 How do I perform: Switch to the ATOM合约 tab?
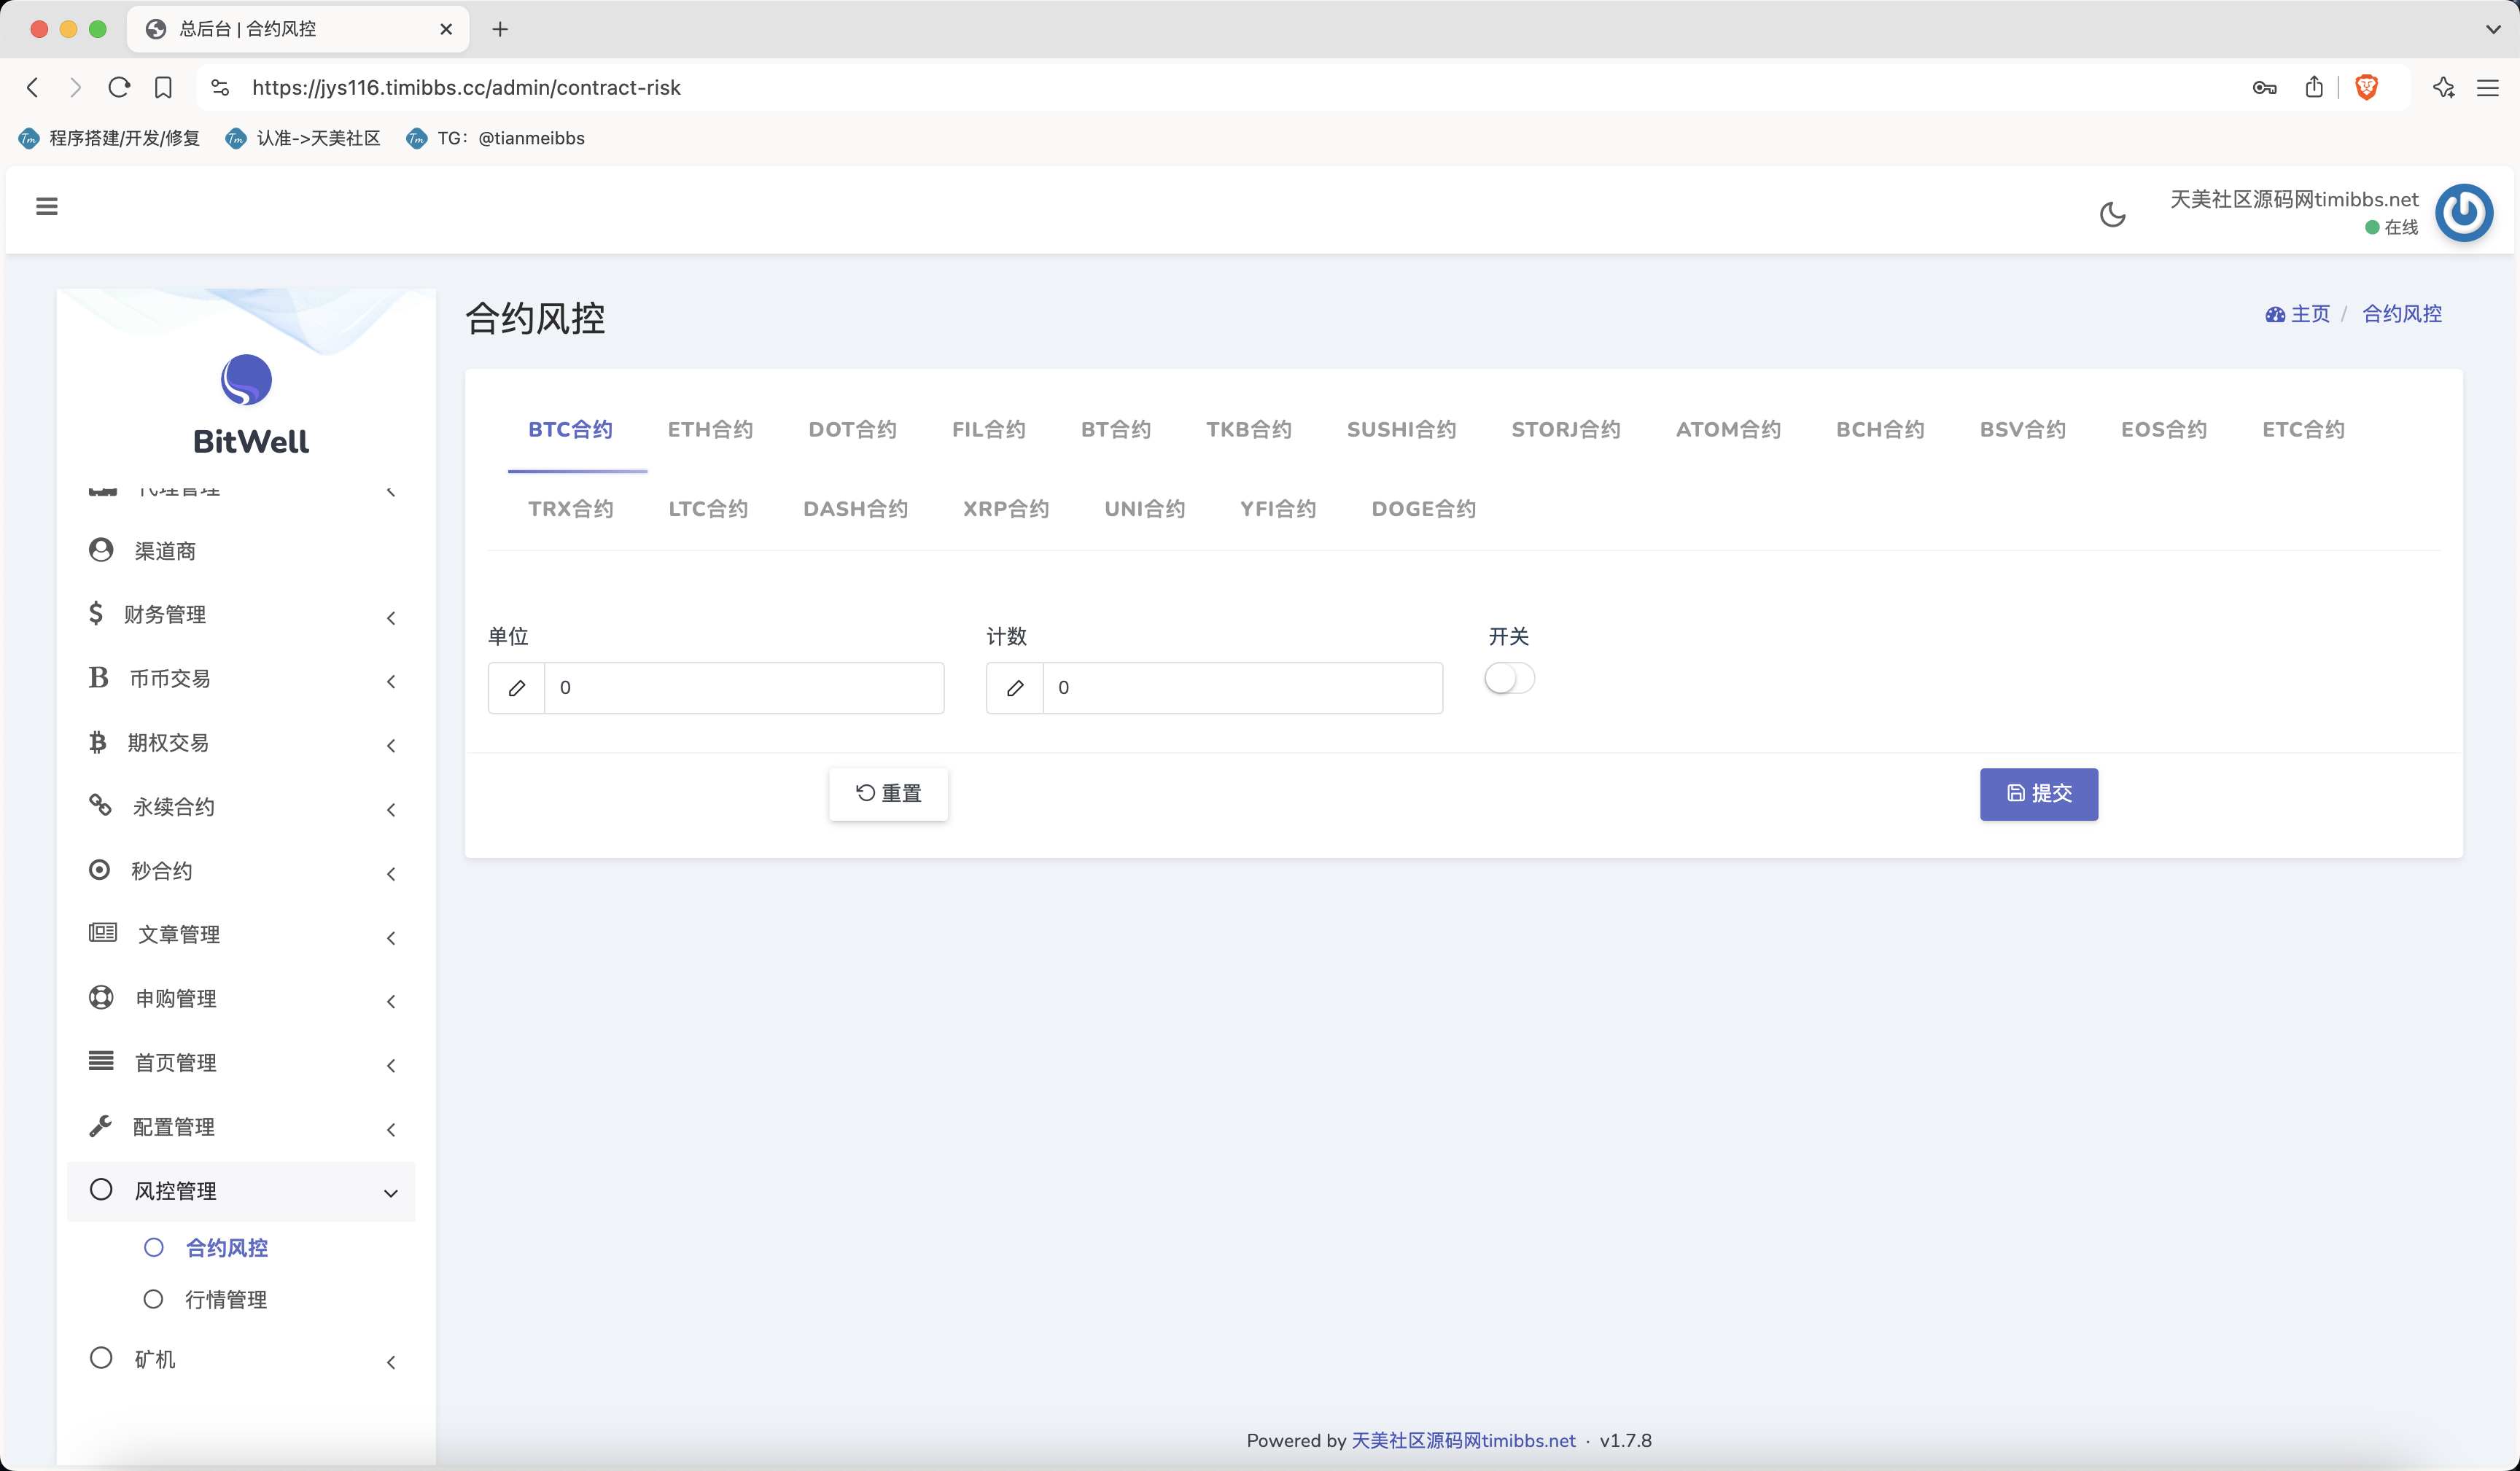point(1728,429)
